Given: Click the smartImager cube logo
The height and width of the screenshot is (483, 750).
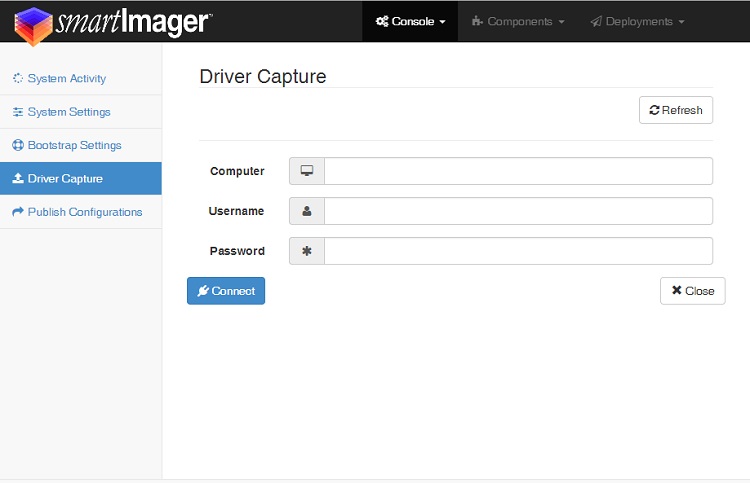Looking at the screenshot, I should click(33, 24).
